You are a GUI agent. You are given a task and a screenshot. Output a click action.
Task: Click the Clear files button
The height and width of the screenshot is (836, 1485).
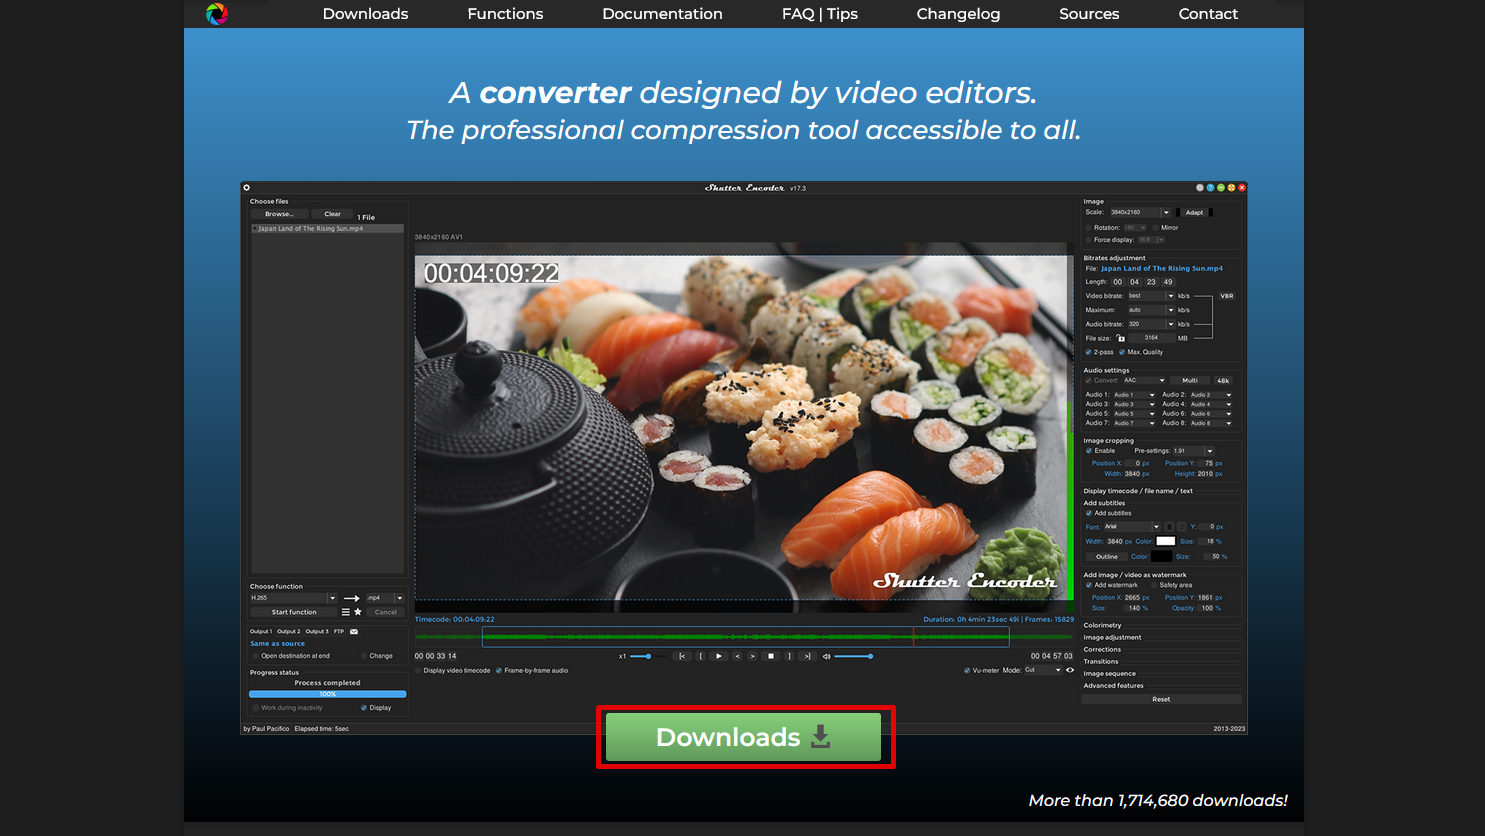(332, 214)
